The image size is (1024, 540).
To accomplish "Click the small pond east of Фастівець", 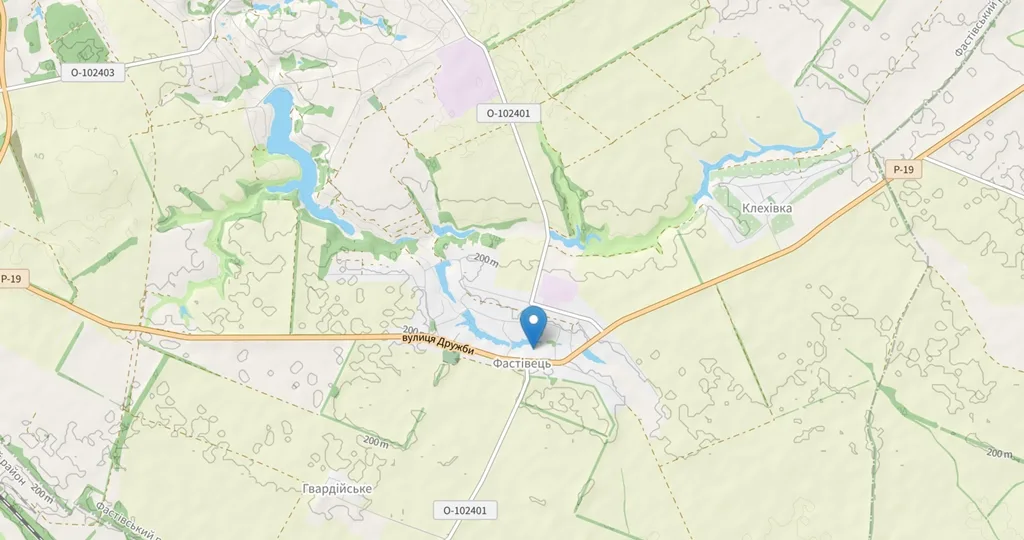I will (592, 356).
